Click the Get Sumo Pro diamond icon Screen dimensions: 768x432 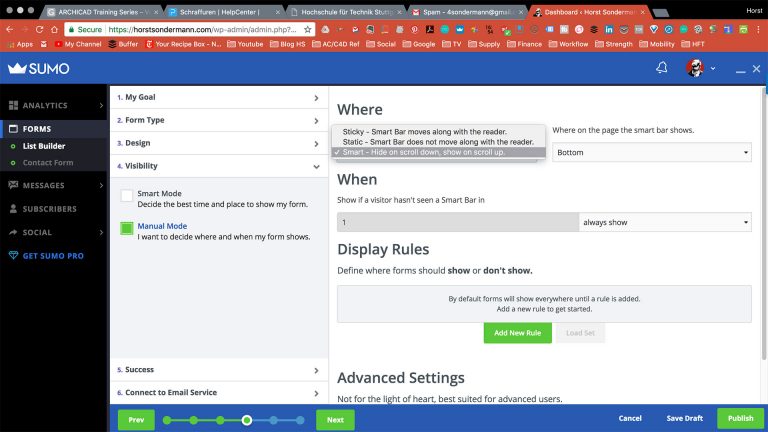[x=14, y=256]
